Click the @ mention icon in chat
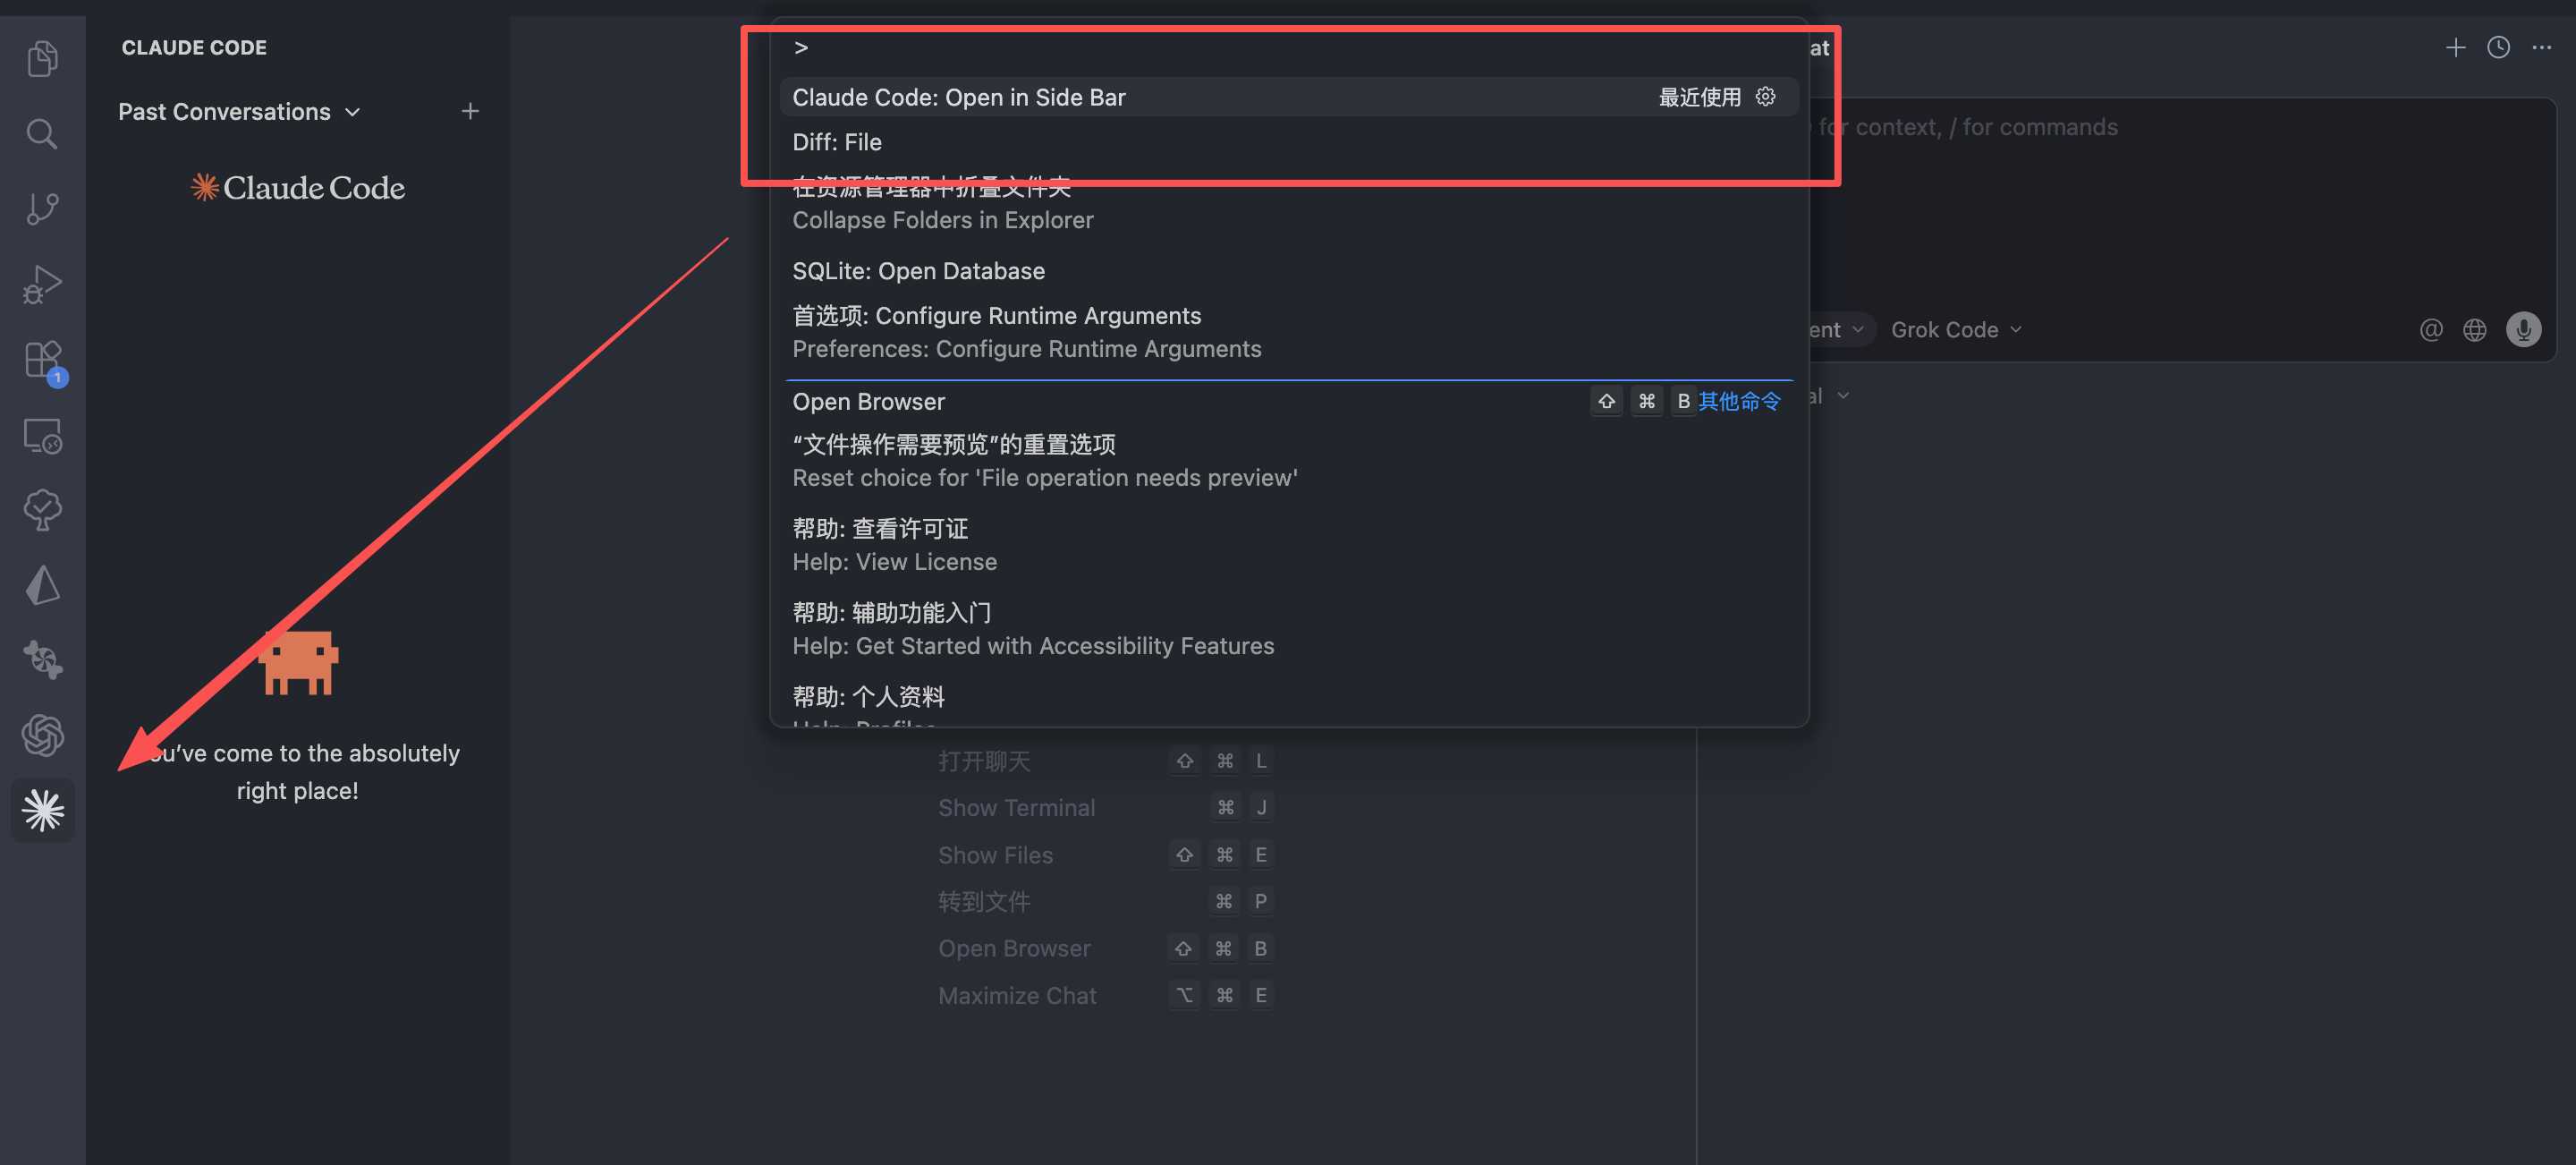2576x1165 pixels. 2431,330
